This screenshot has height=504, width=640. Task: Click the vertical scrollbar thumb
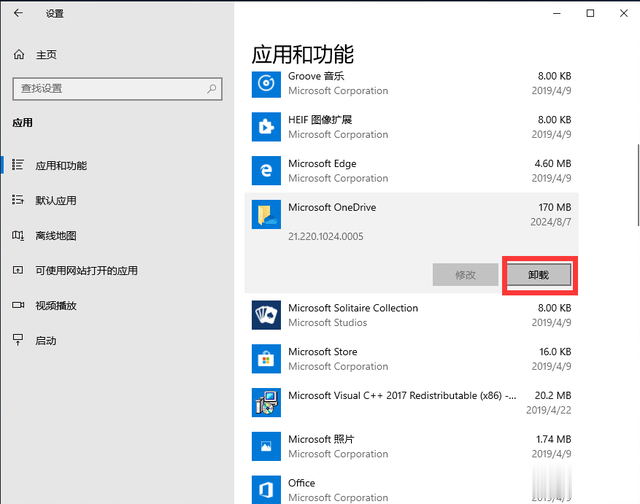pos(638,184)
